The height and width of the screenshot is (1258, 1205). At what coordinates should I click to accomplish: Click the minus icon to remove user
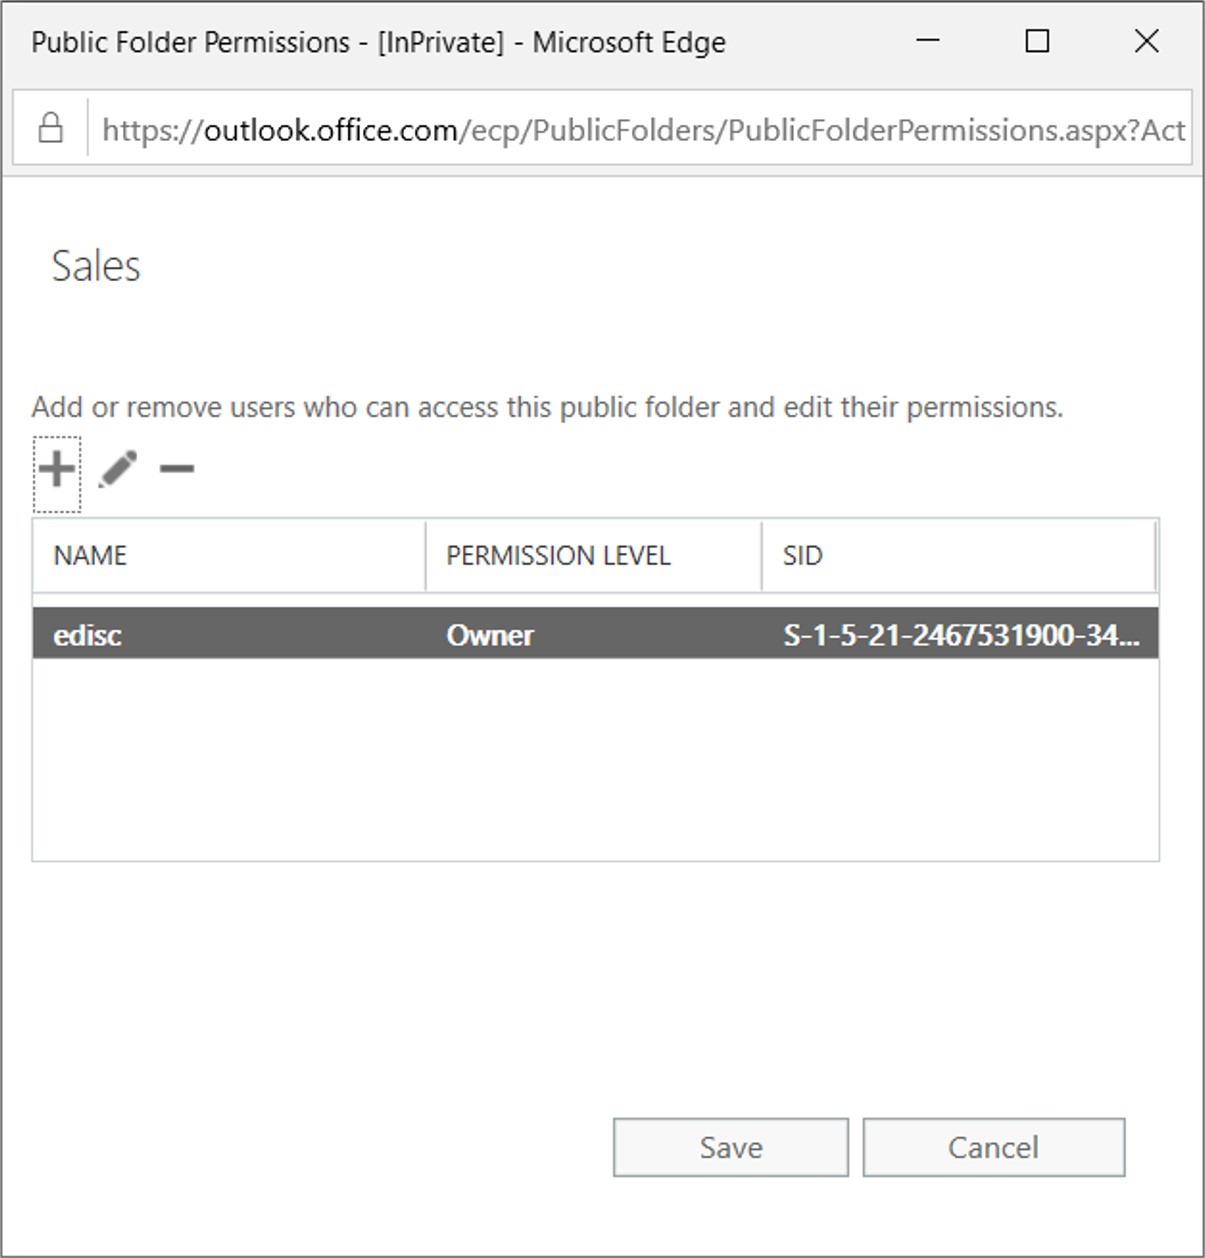click(177, 468)
